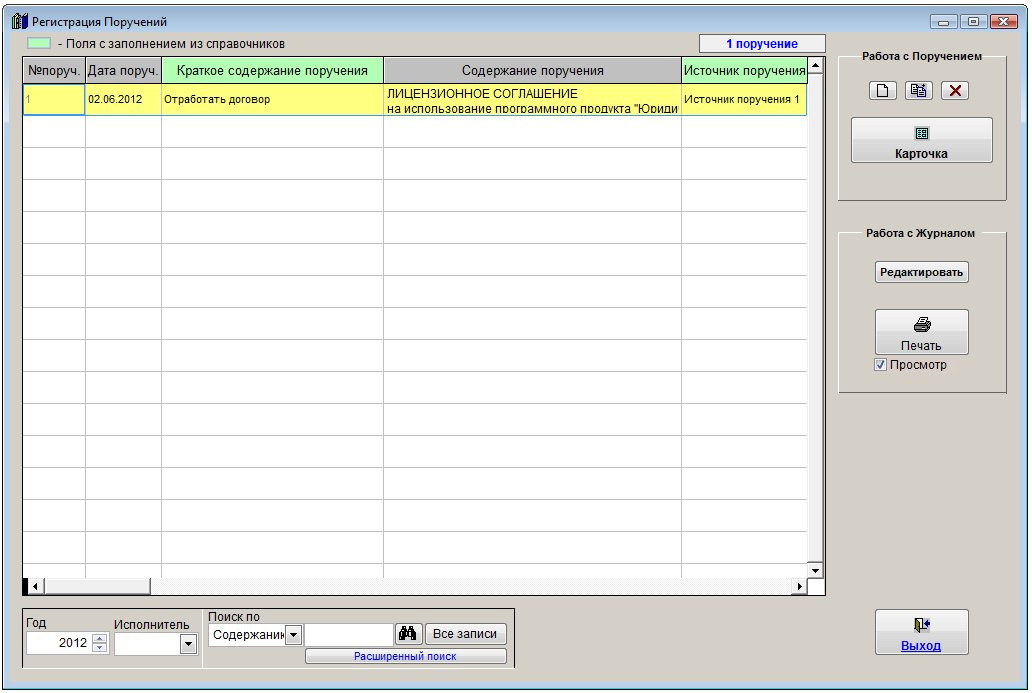Click the horizontal scrollbar left arrow
Screen dimensions: 1032x693
35,586
